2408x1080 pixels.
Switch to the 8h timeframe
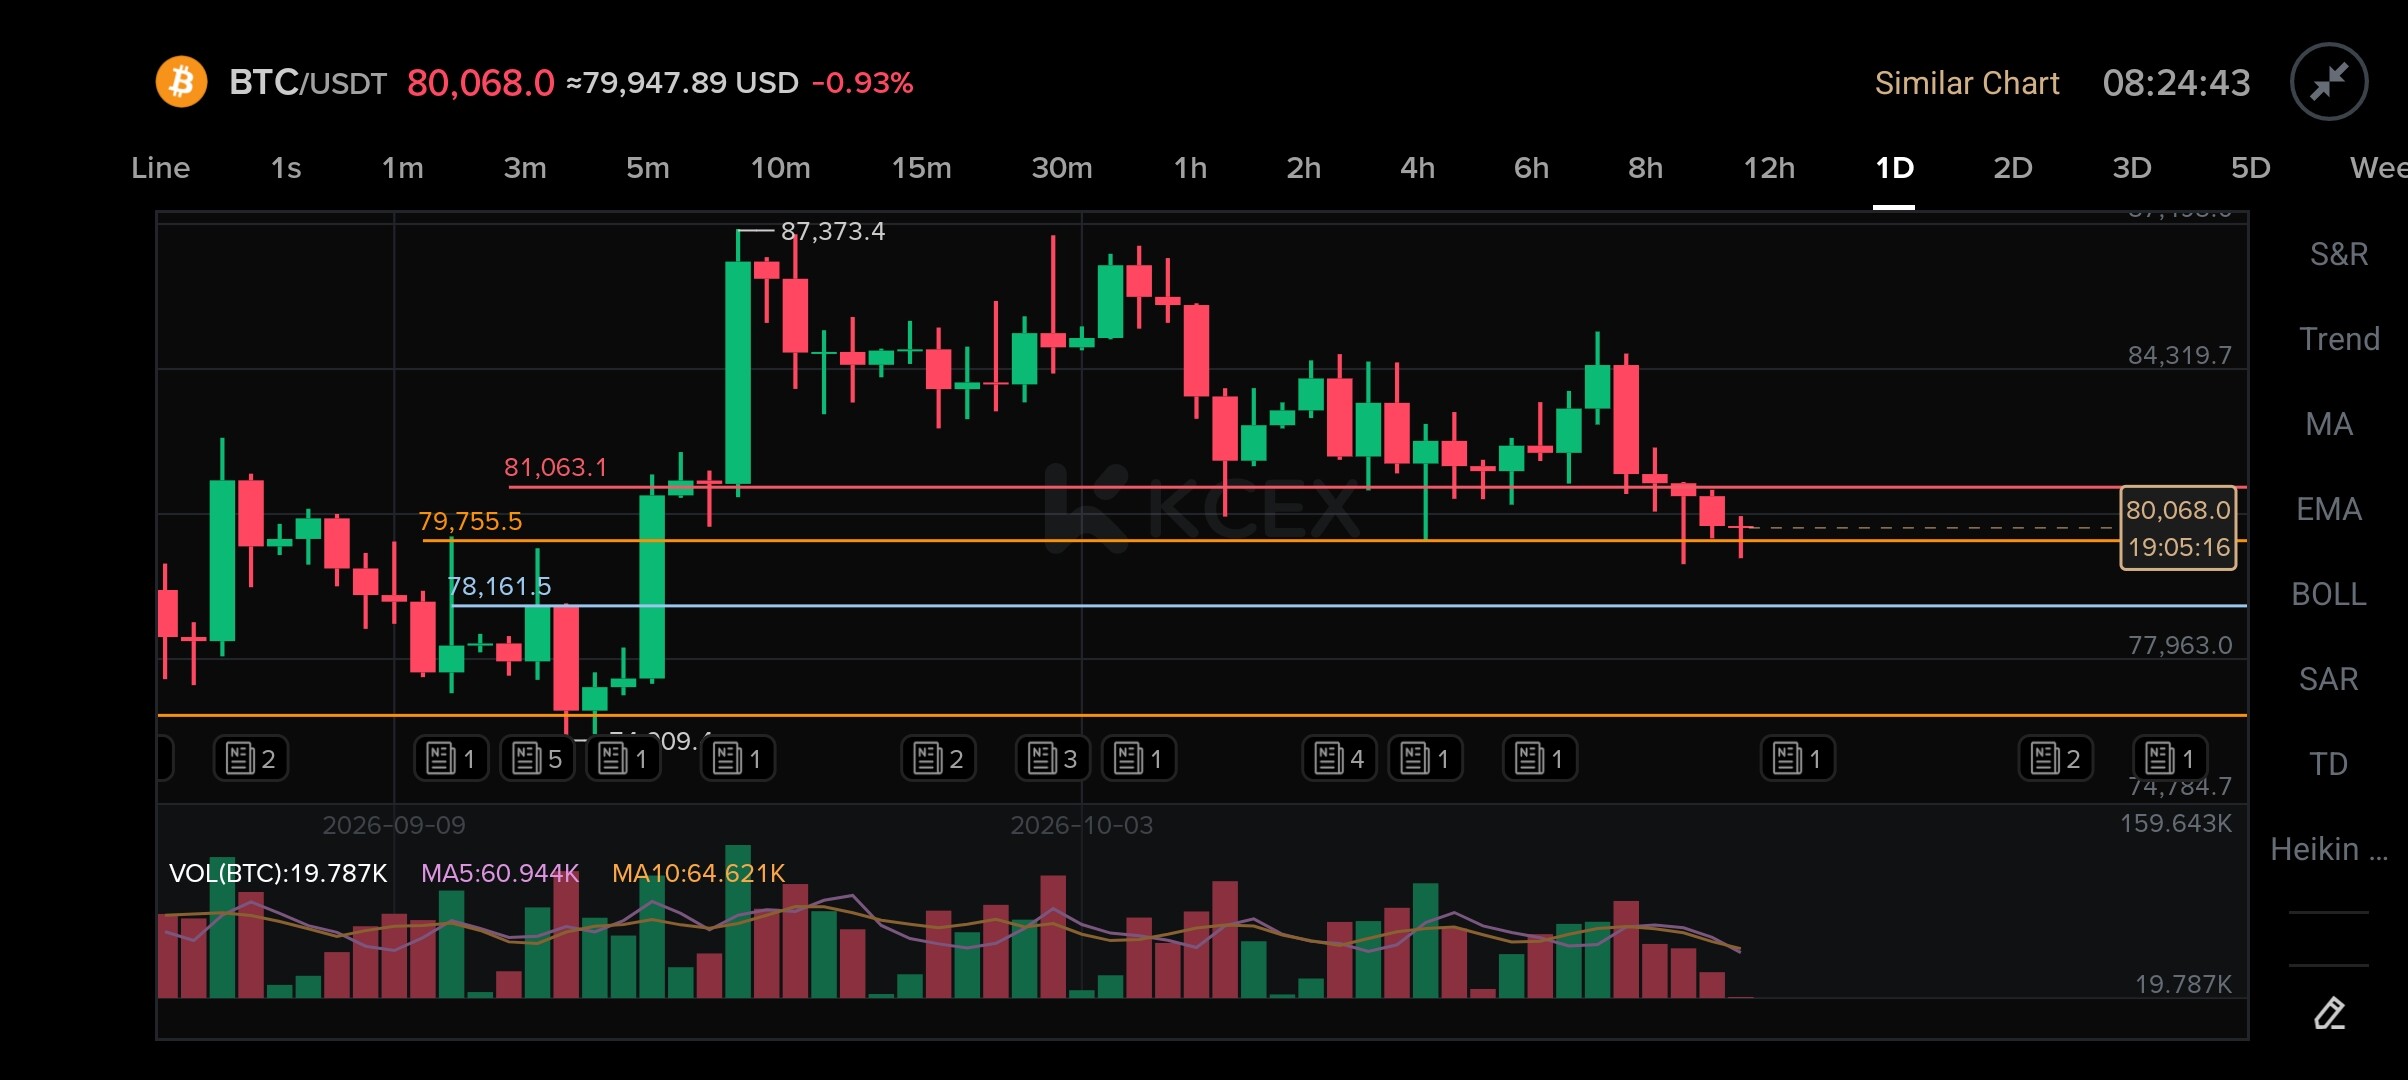pos(1645,168)
